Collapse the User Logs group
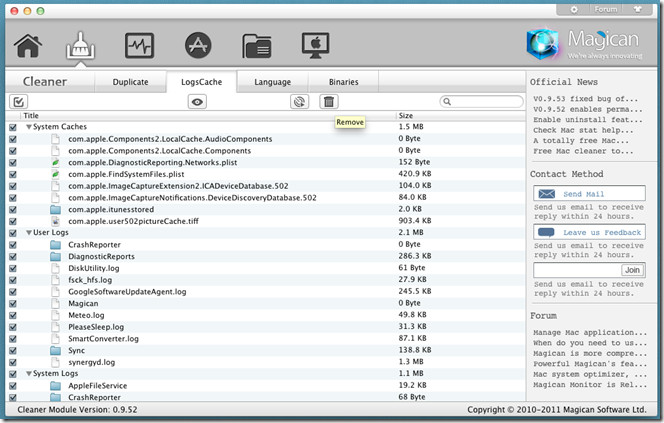Screen dimensions: 664x423 coord(29,232)
